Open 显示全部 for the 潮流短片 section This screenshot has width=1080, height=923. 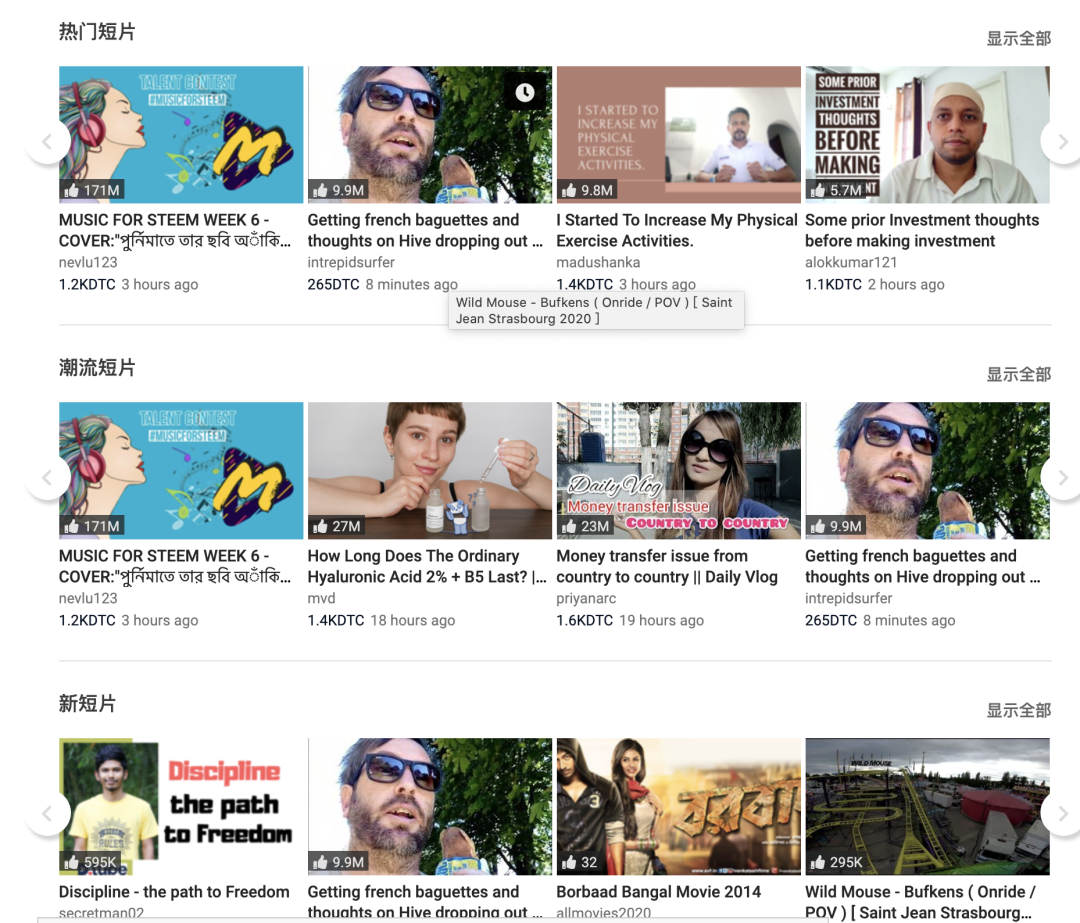coord(1017,374)
